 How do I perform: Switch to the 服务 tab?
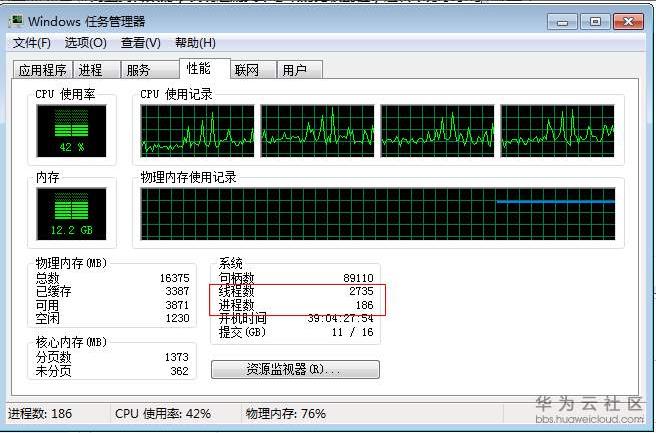tap(150, 70)
